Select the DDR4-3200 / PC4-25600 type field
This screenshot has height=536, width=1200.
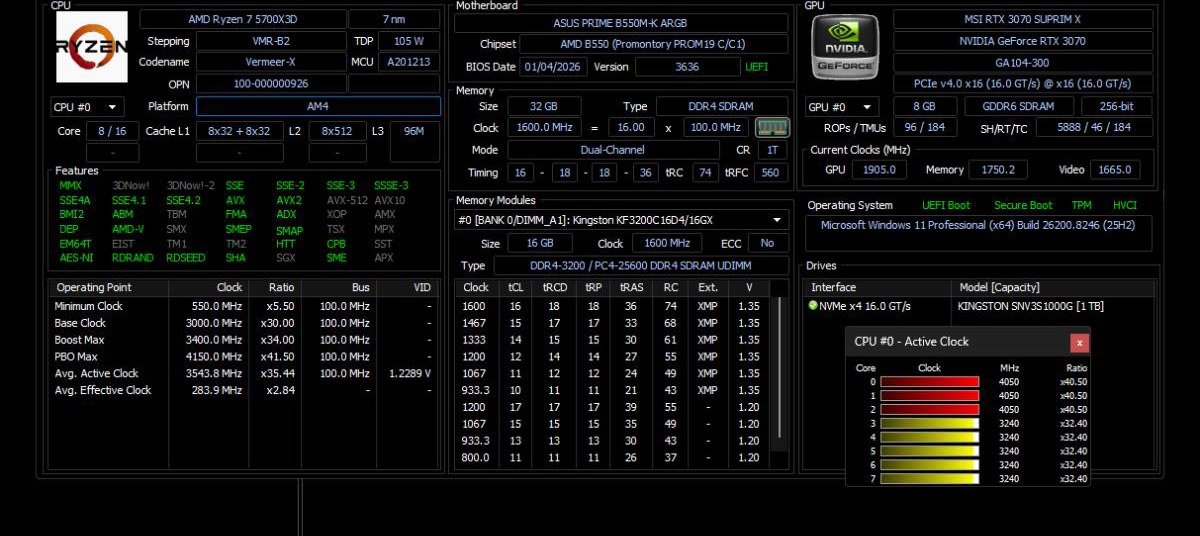tap(640, 265)
